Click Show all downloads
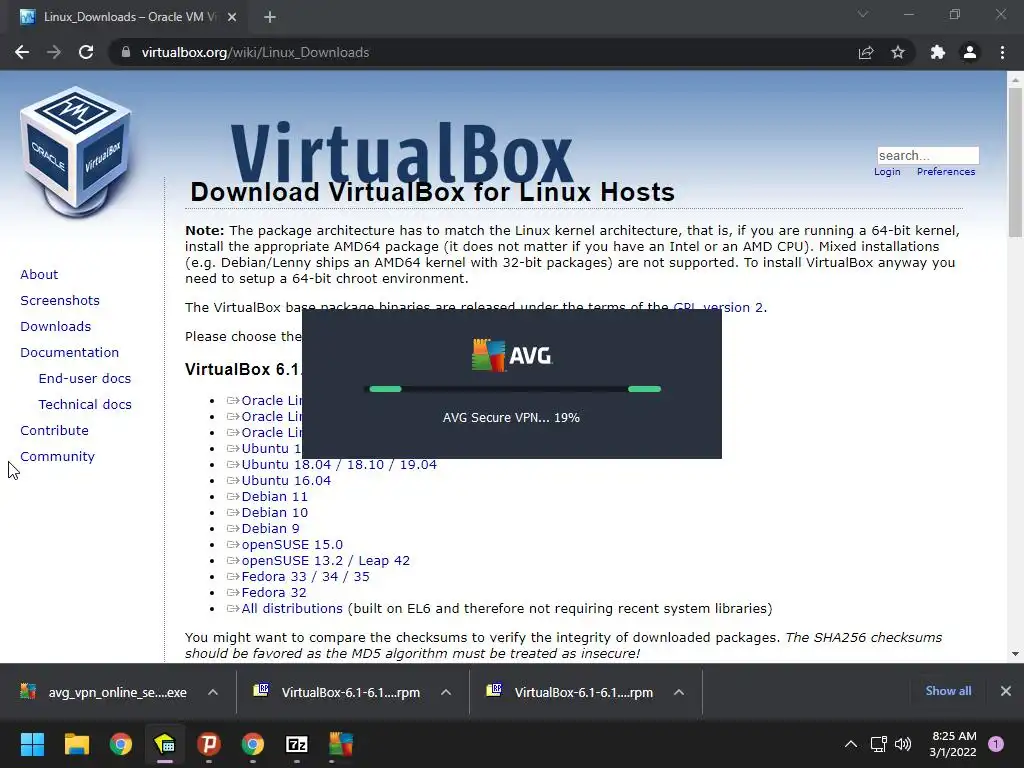Viewport: 1024px width, 768px height. tap(948, 691)
